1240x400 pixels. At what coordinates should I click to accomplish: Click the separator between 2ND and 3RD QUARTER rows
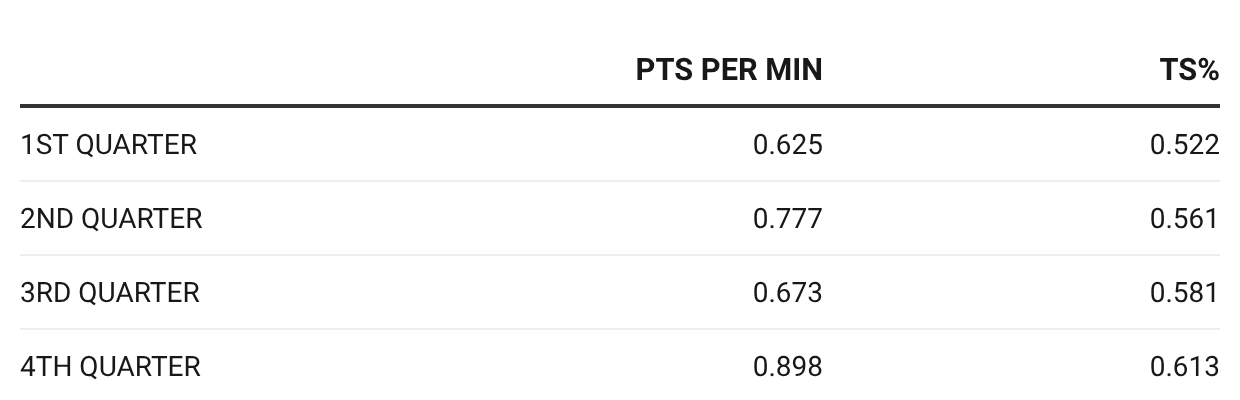pos(620,255)
